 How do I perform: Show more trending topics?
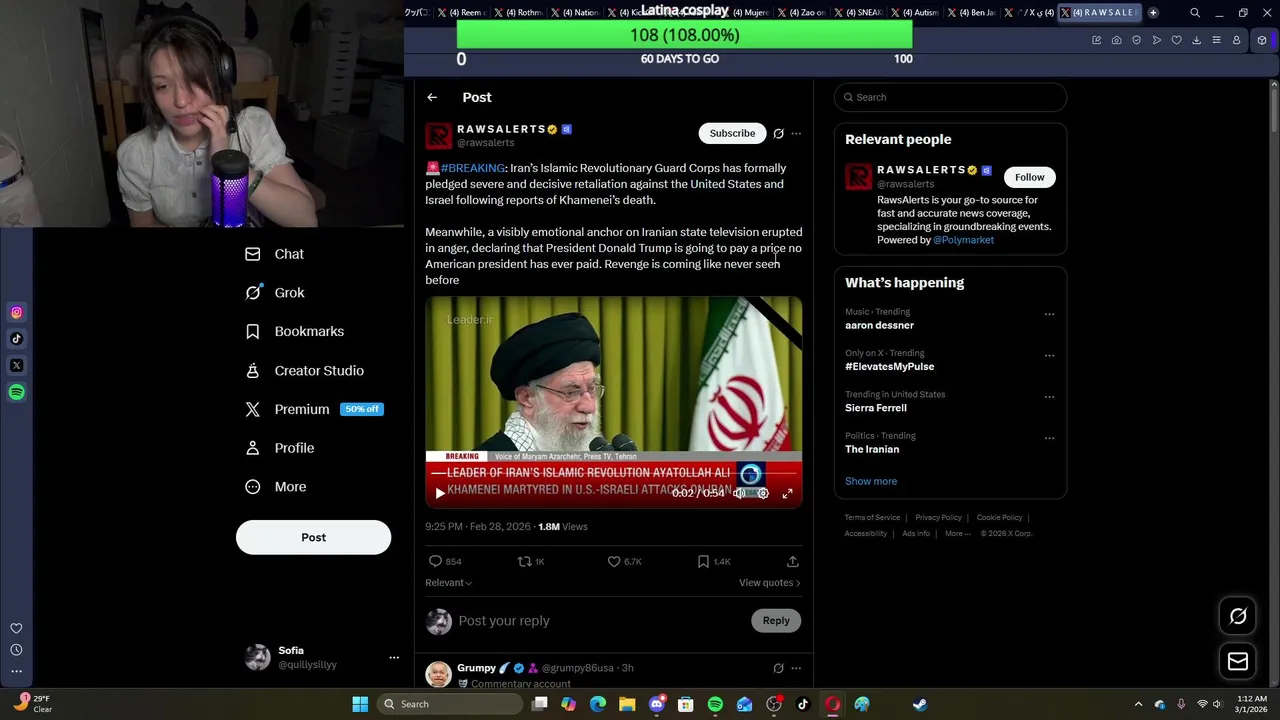(x=871, y=481)
